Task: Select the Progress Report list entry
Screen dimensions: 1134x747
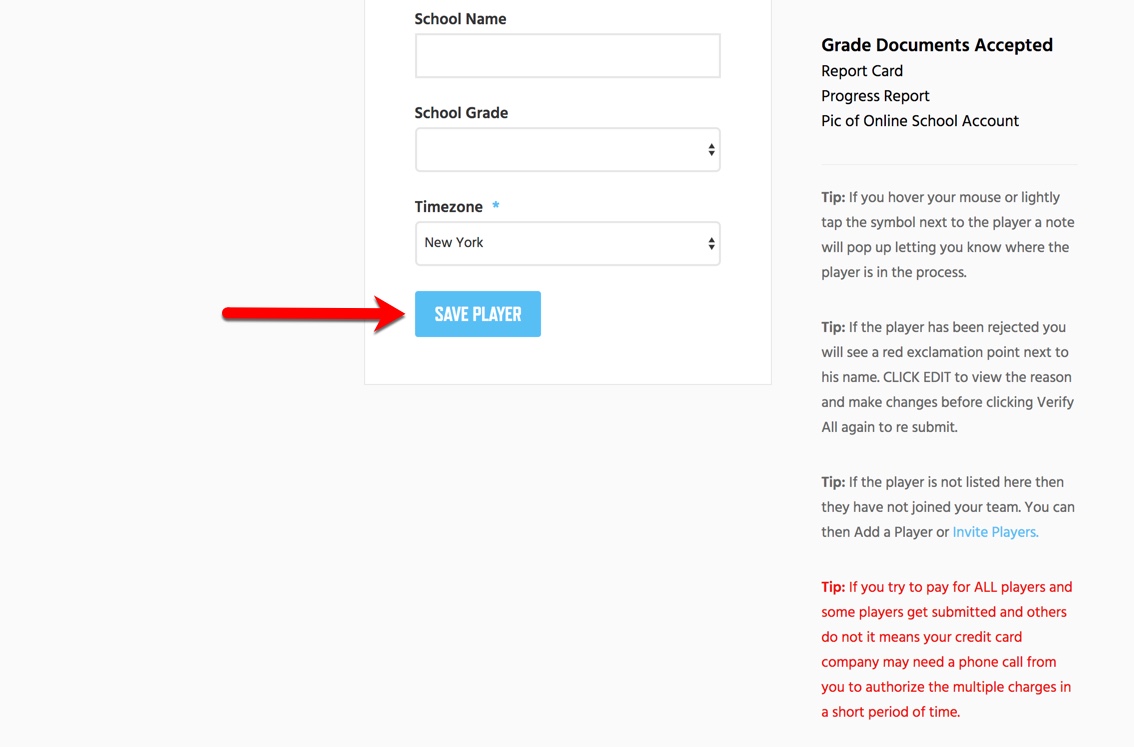Action: pos(874,96)
